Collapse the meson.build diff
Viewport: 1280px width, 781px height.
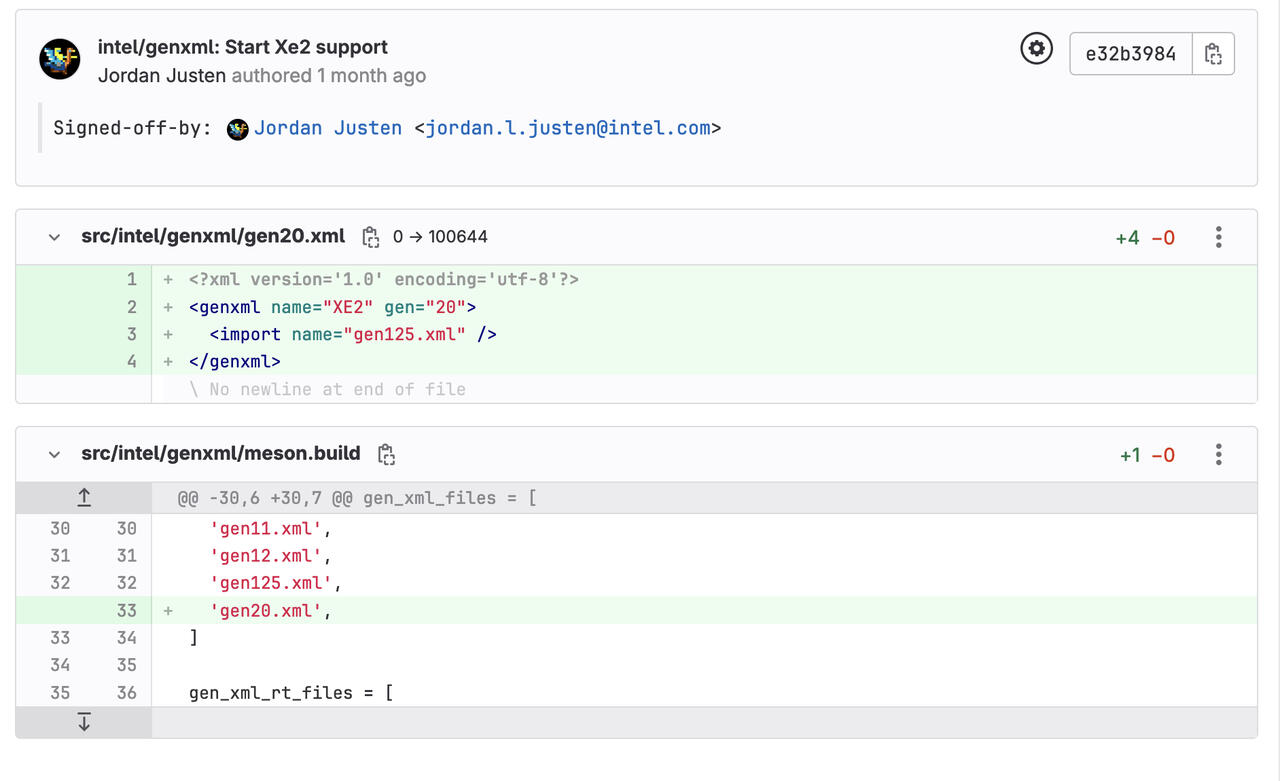coord(54,453)
